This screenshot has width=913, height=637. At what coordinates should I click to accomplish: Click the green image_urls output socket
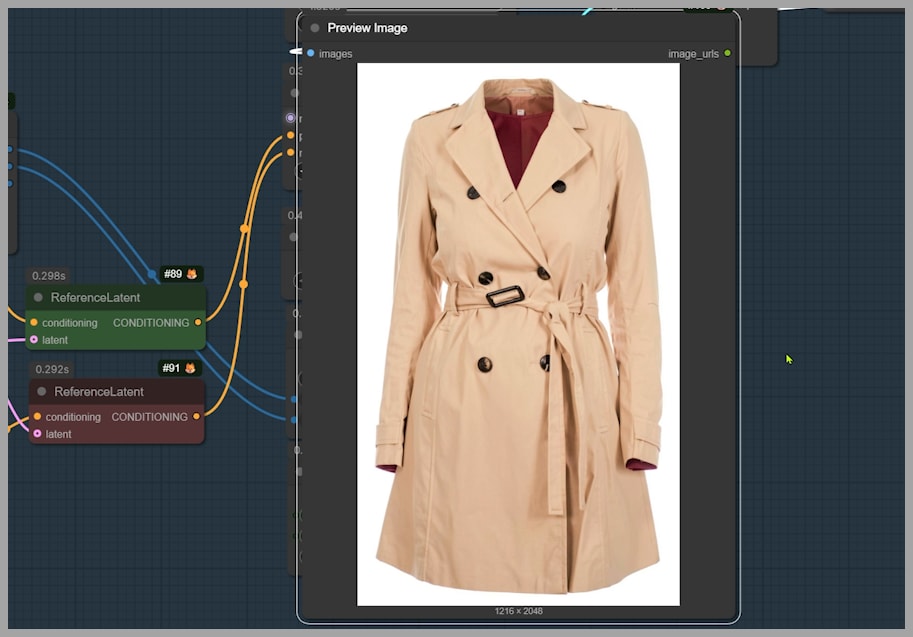(x=727, y=53)
